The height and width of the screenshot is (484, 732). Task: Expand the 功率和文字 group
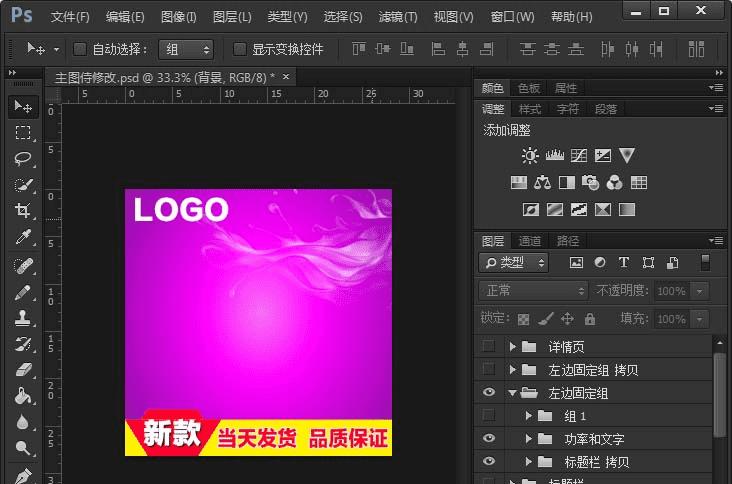coord(528,439)
